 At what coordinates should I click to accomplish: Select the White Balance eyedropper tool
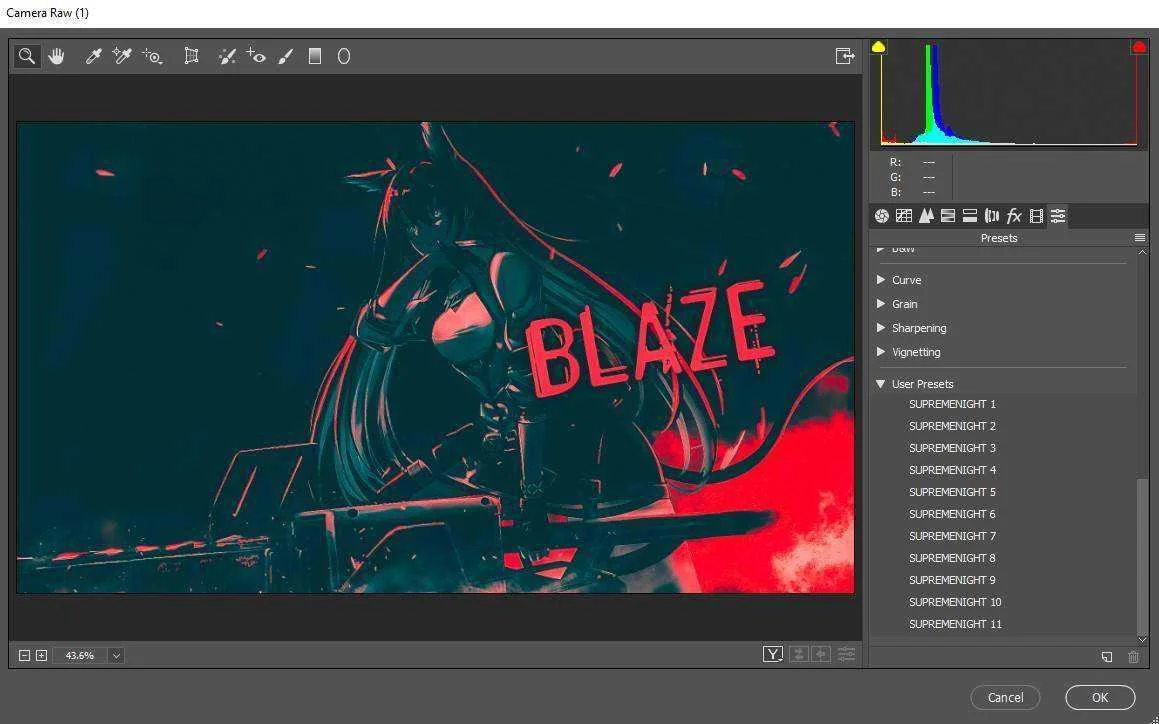(93, 56)
